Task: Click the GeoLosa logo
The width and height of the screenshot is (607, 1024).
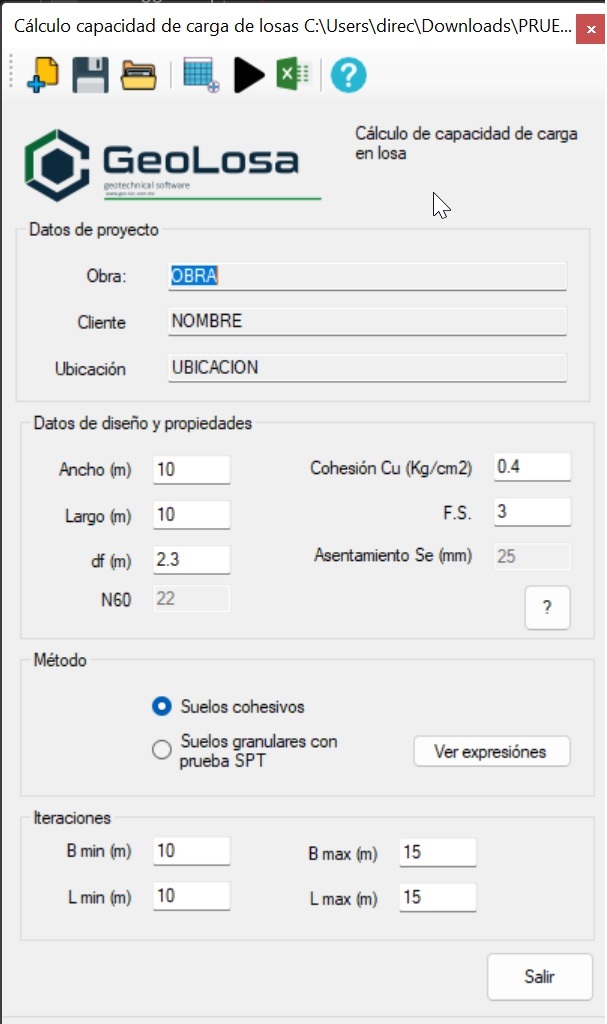Action: click(162, 165)
